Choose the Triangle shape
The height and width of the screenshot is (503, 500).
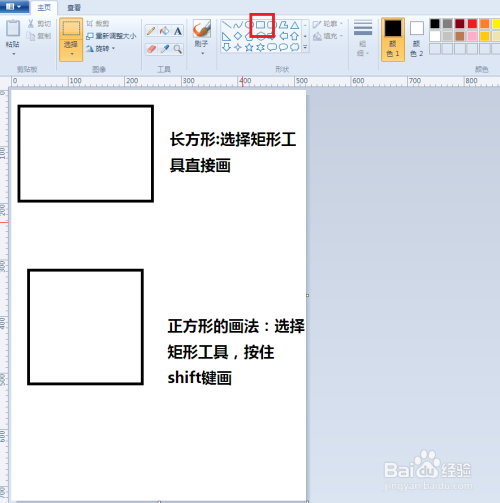click(295, 25)
